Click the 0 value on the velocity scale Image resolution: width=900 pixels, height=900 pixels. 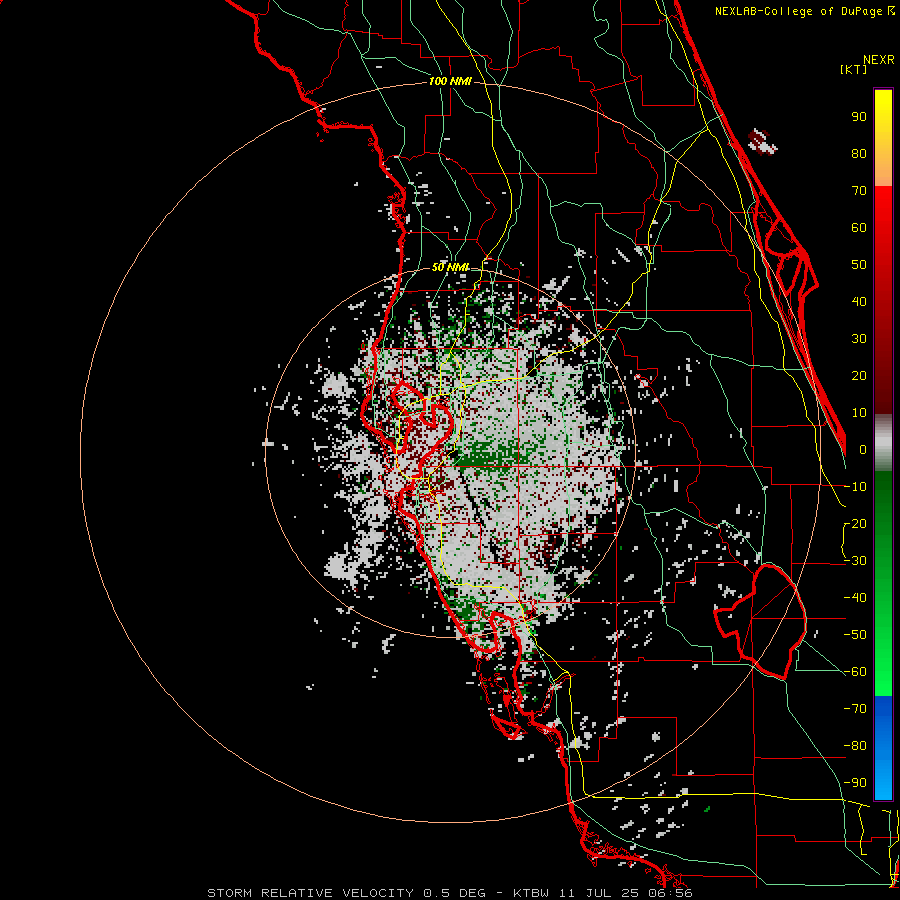click(x=863, y=449)
